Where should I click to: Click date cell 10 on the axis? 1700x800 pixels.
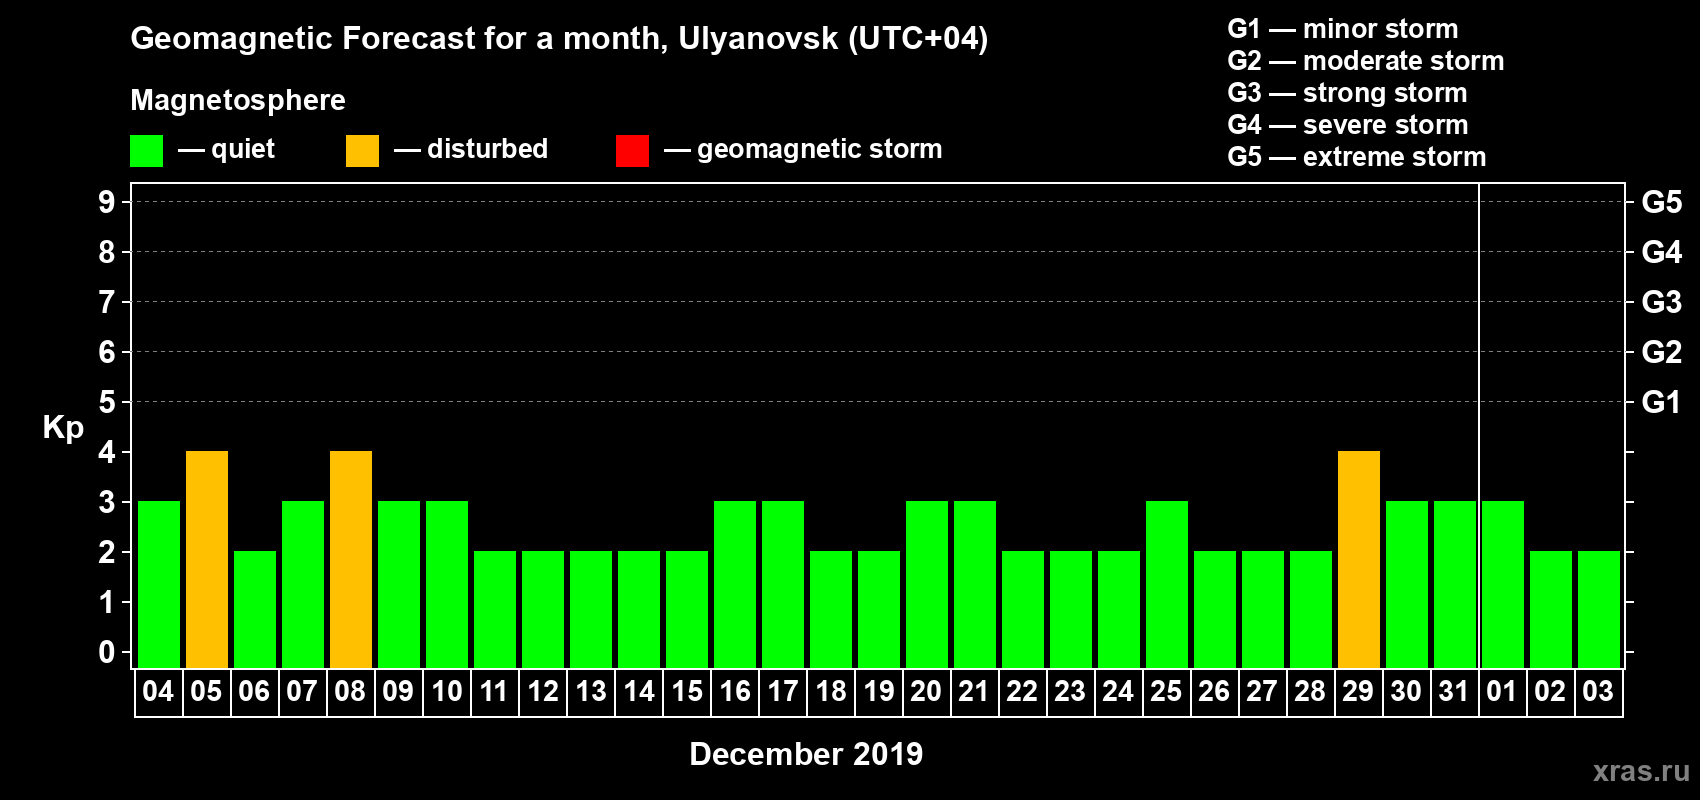point(447,692)
